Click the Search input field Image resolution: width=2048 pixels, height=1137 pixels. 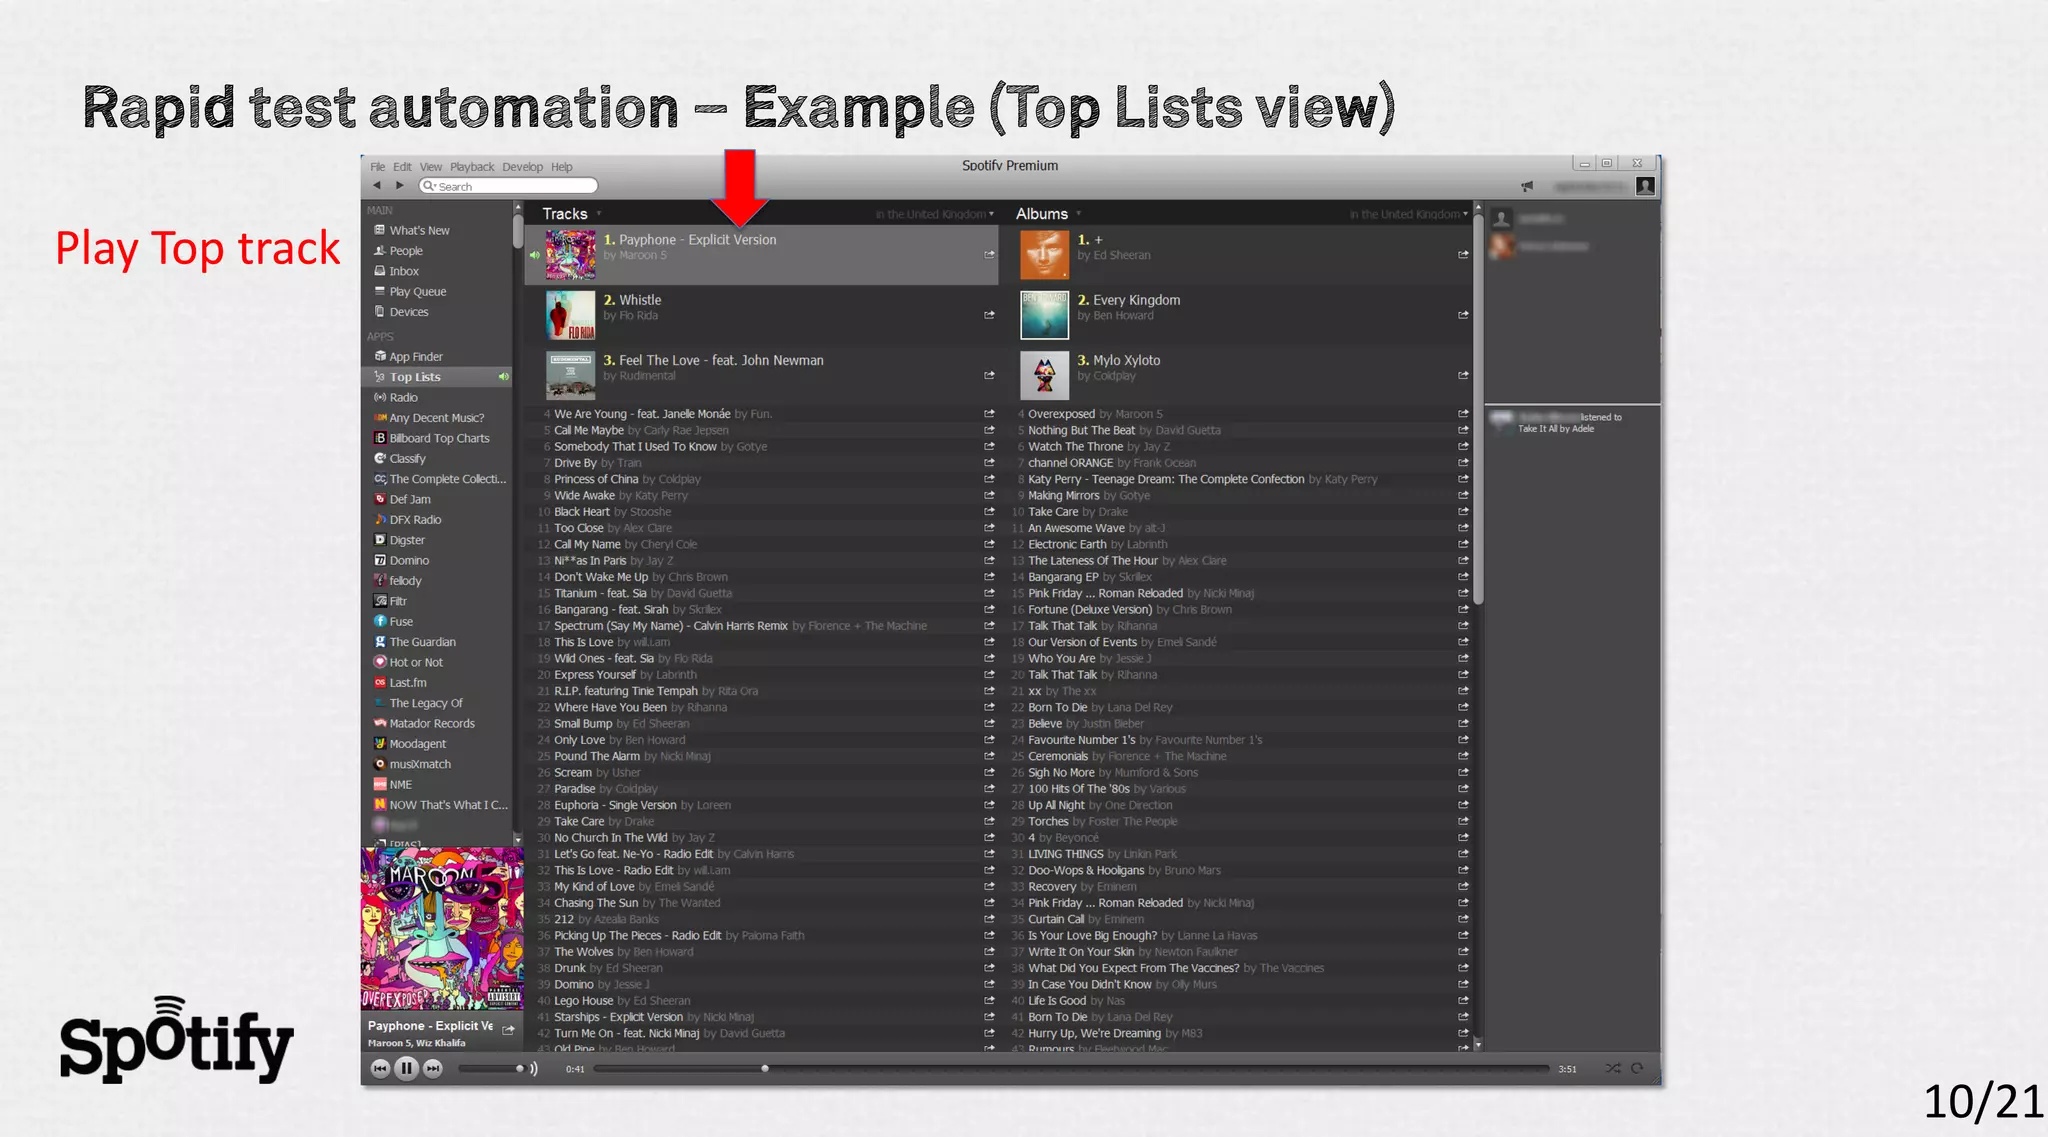tap(510, 186)
